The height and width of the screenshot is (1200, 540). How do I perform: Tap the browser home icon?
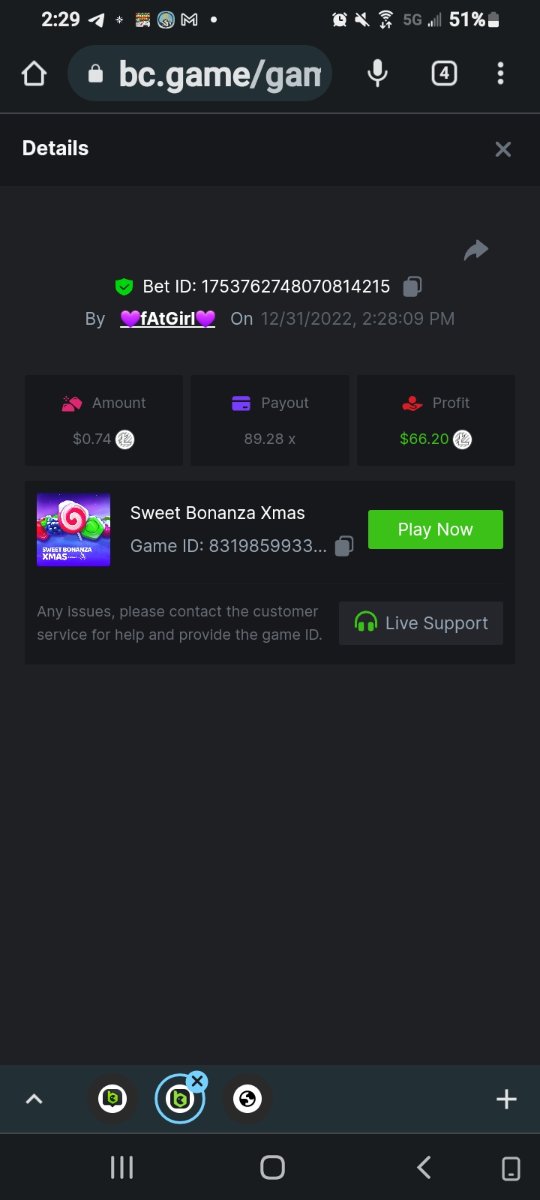(x=34, y=74)
